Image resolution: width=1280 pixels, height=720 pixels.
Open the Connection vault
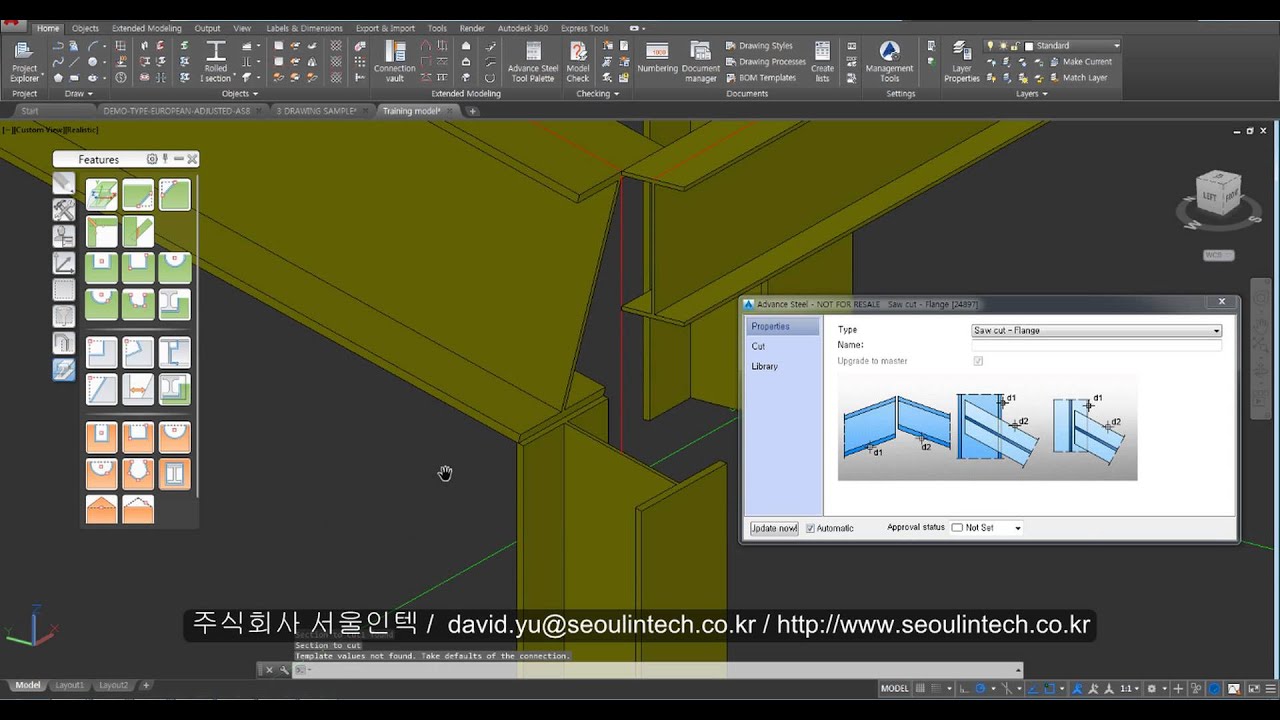coord(395,62)
